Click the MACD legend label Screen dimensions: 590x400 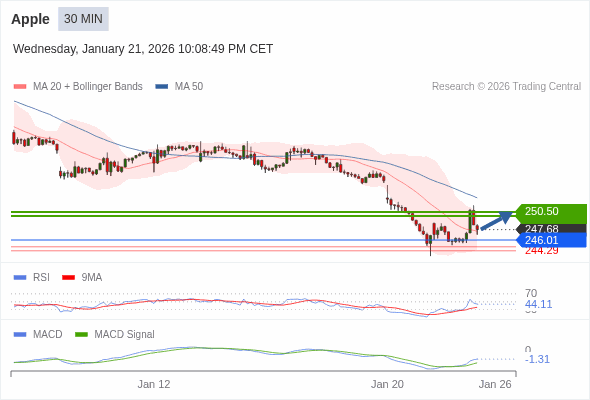pos(48,335)
